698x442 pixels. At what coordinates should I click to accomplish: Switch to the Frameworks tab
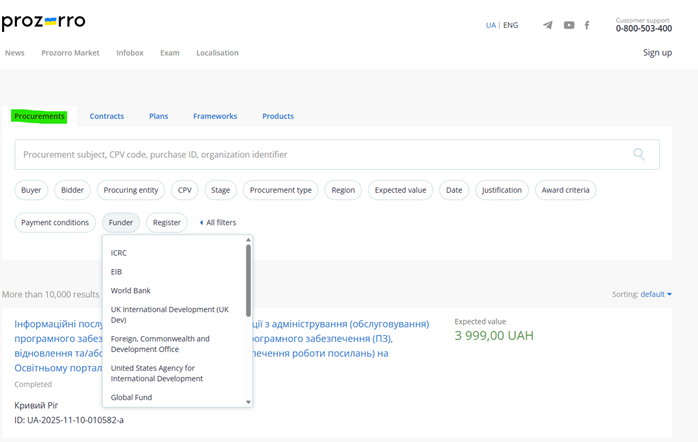[215, 116]
